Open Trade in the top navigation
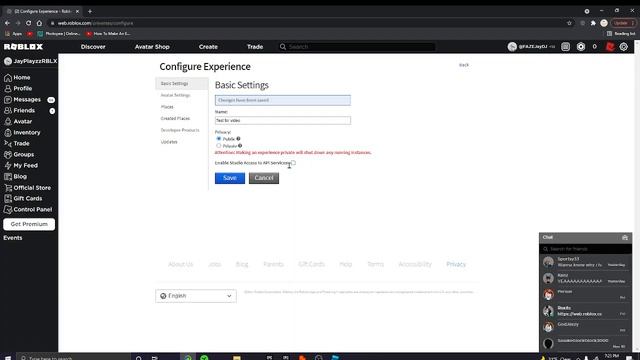This screenshot has height=360, width=640. pyautogui.click(x=255, y=47)
